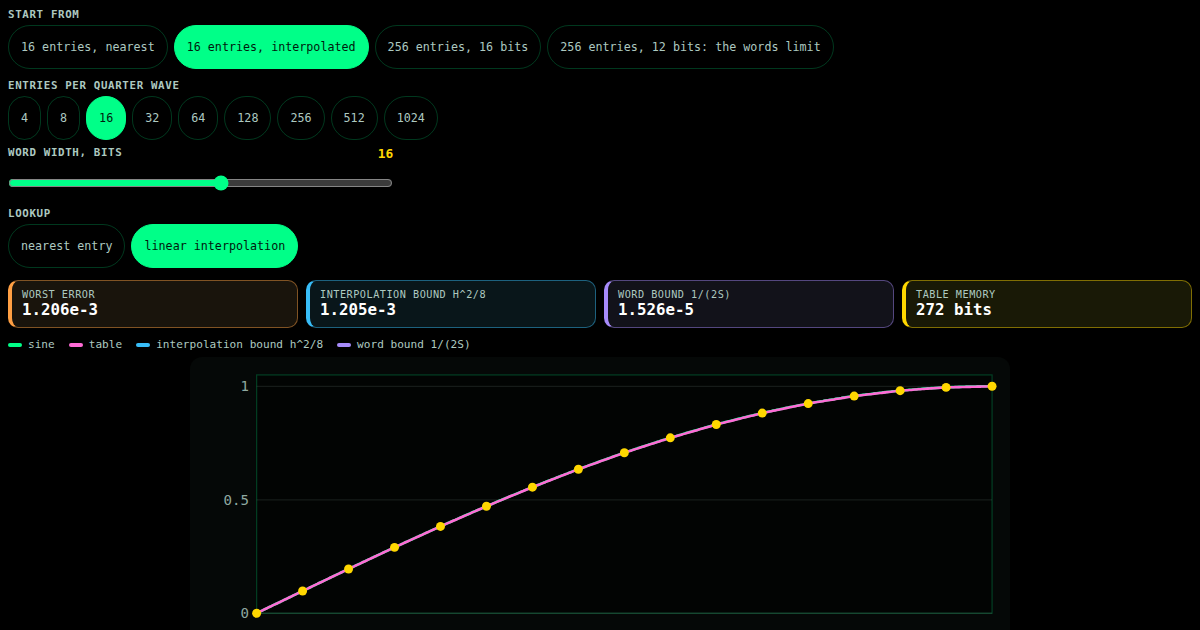This screenshot has width=1200, height=630.
Task: Select 1024 entries per quarter wave
Action: [411, 118]
